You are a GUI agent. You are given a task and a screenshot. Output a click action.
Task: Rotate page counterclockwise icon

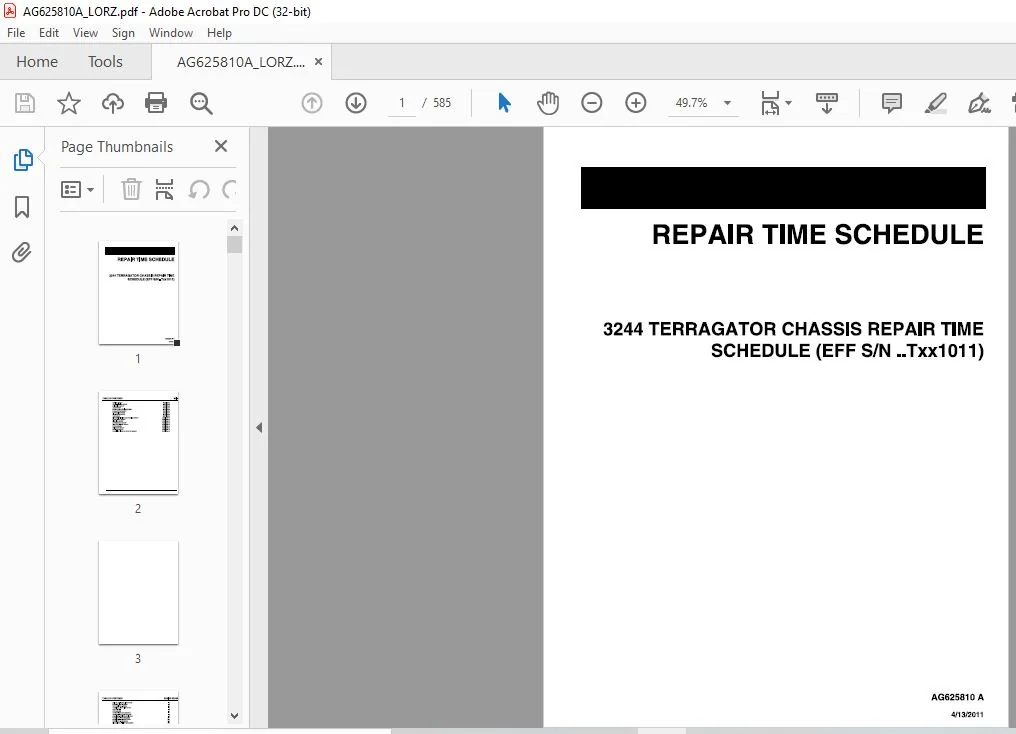pyautogui.click(x=199, y=189)
